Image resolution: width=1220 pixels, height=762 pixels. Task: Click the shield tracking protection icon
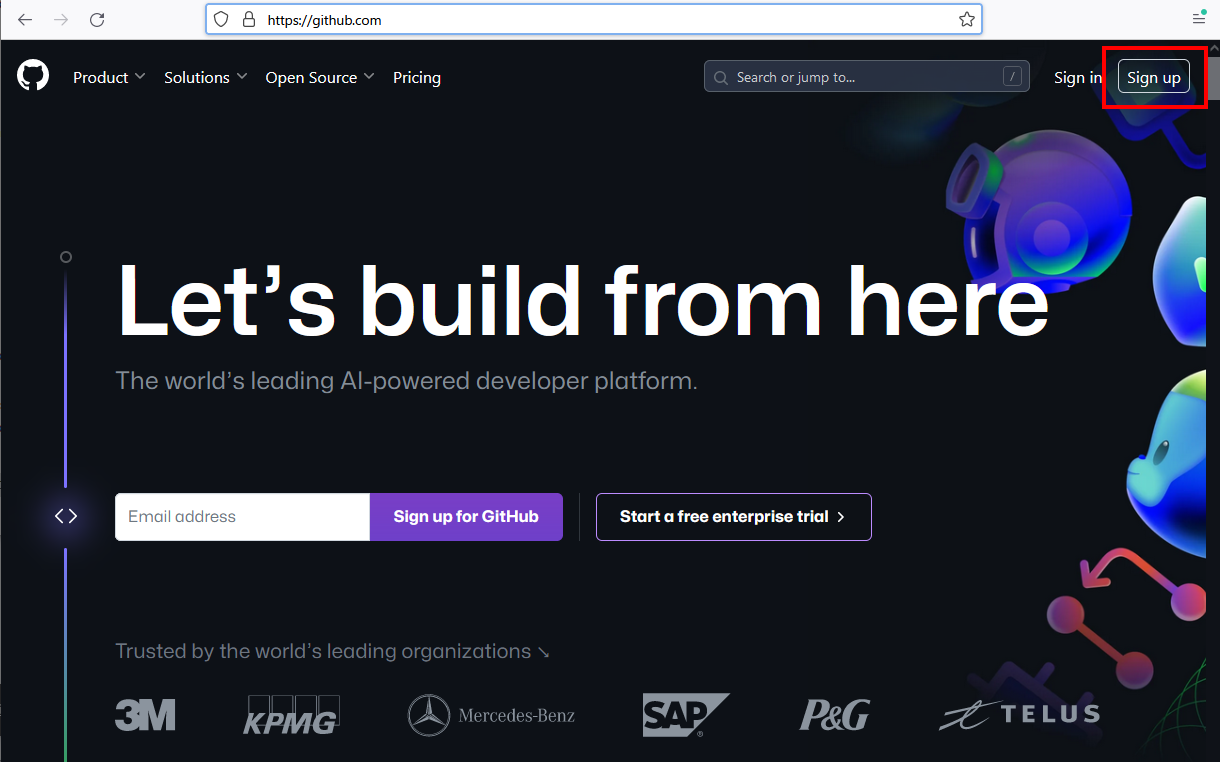click(222, 20)
